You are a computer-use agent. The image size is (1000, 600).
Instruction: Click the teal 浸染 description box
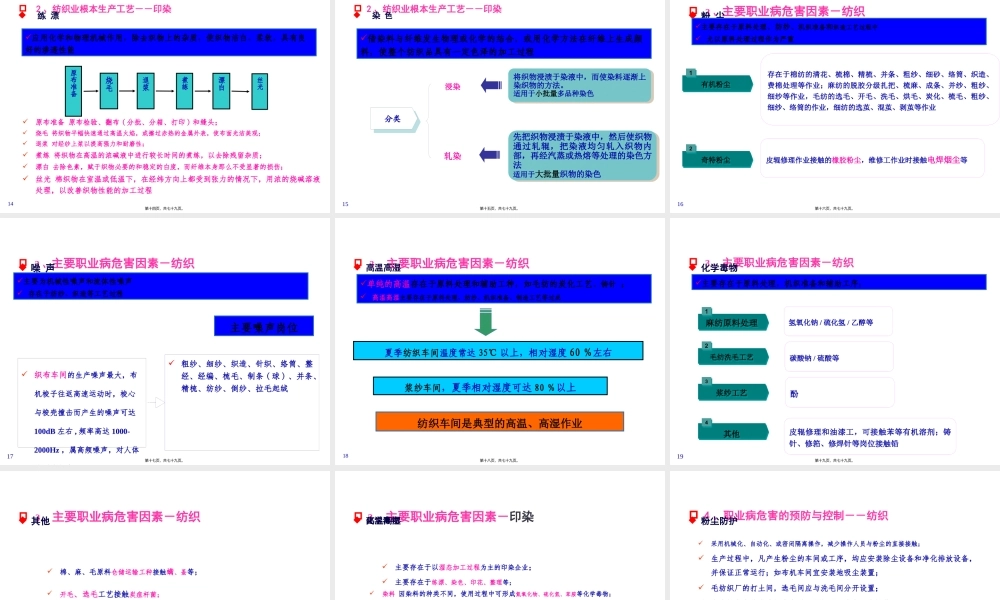point(581,85)
